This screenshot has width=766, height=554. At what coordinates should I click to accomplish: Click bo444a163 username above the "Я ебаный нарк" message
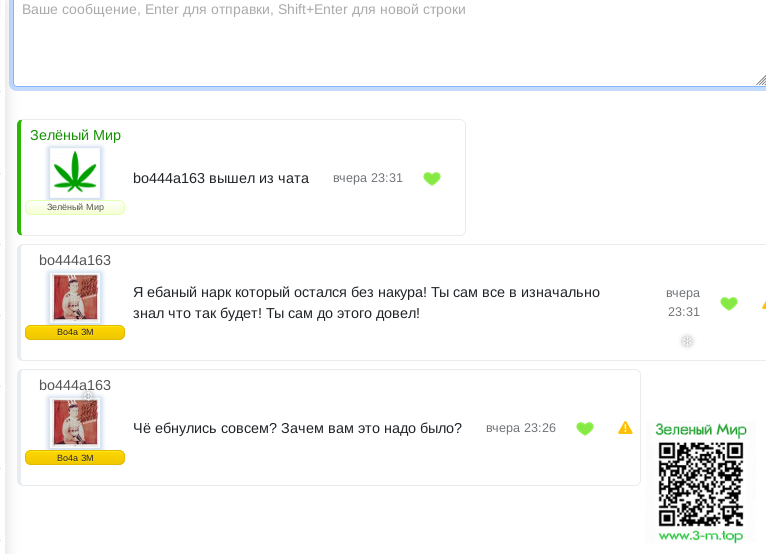tap(75, 260)
